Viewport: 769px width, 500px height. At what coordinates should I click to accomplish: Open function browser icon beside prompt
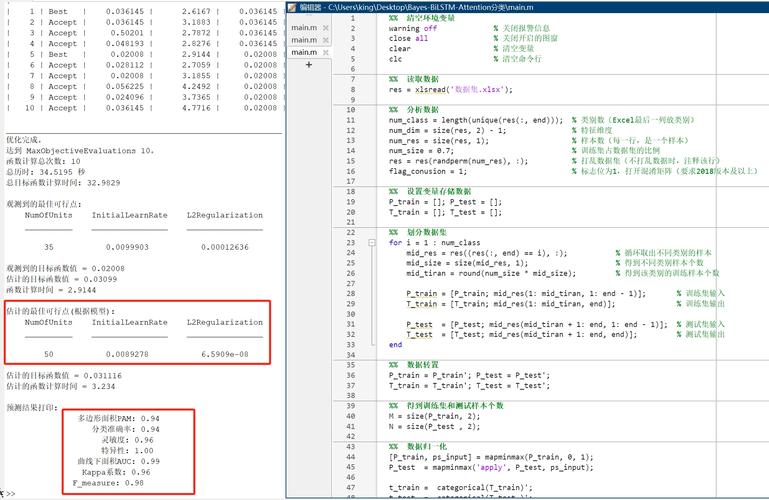tap(2, 494)
